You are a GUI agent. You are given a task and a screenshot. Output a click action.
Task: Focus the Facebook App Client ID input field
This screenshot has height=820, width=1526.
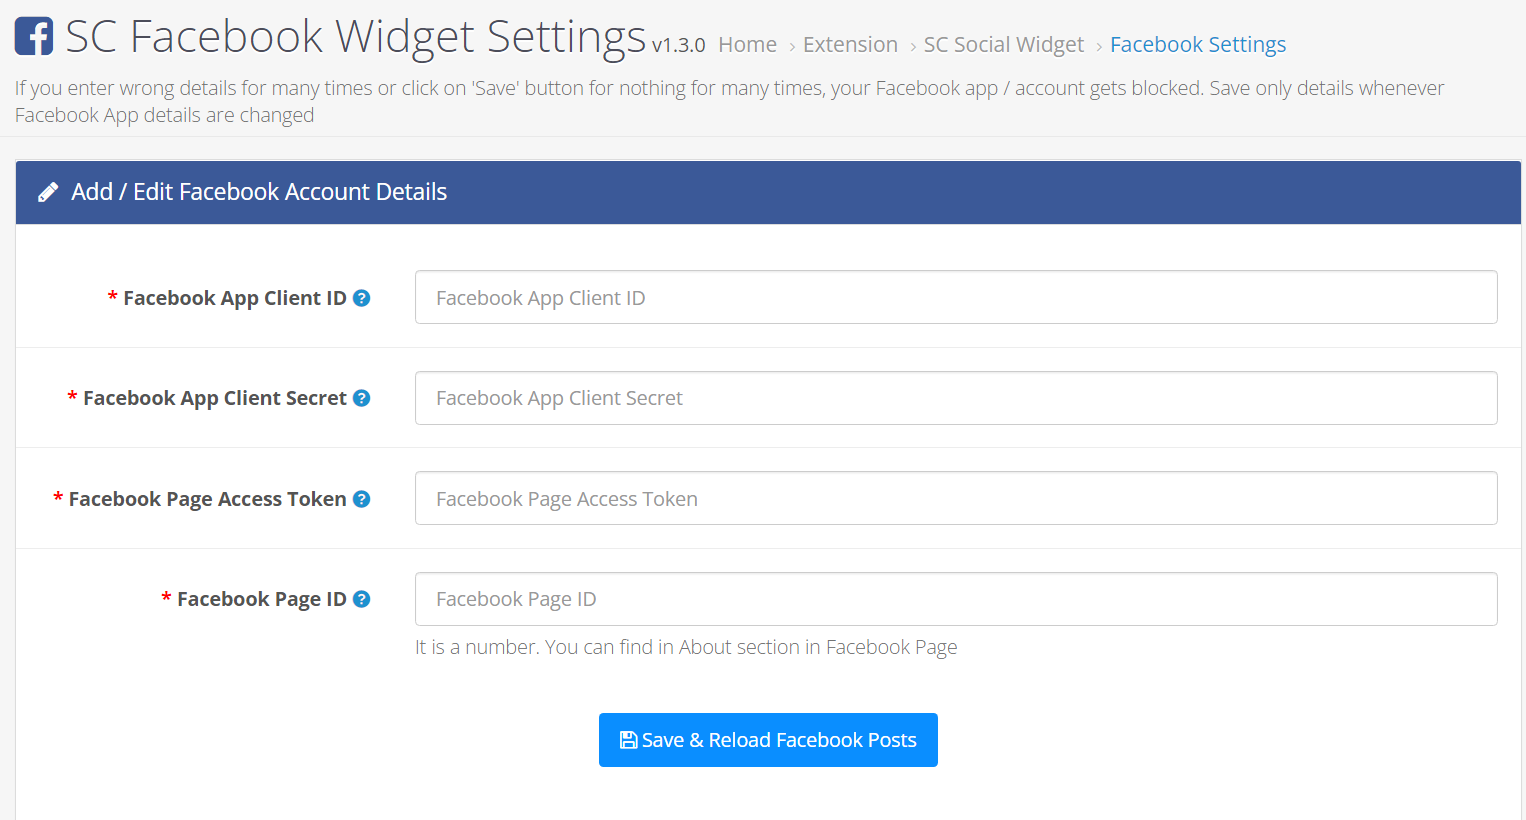click(955, 298)
